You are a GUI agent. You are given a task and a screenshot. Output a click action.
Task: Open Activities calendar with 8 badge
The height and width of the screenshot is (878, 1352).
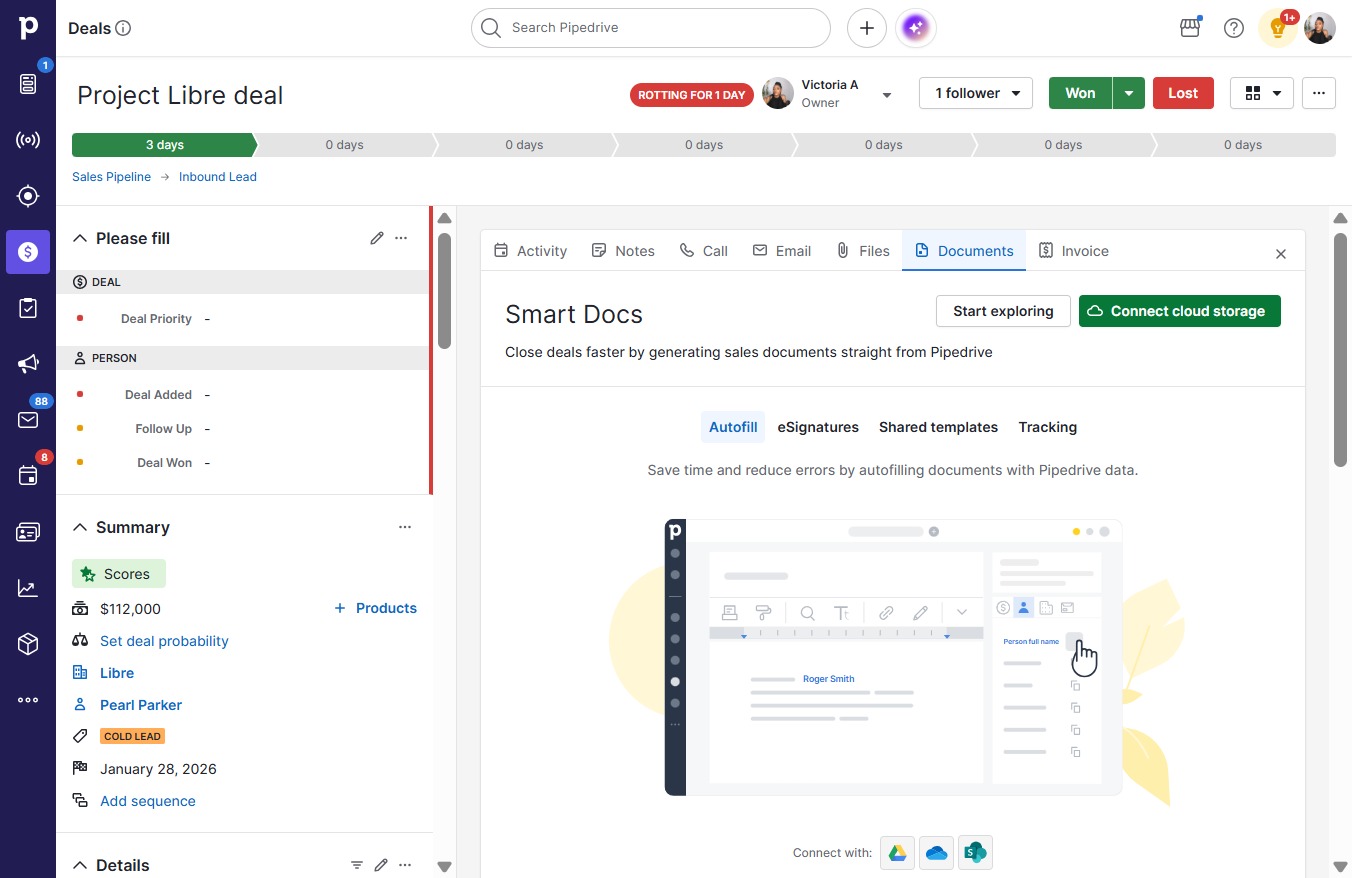pyautogui.click(x=28, y=476)
